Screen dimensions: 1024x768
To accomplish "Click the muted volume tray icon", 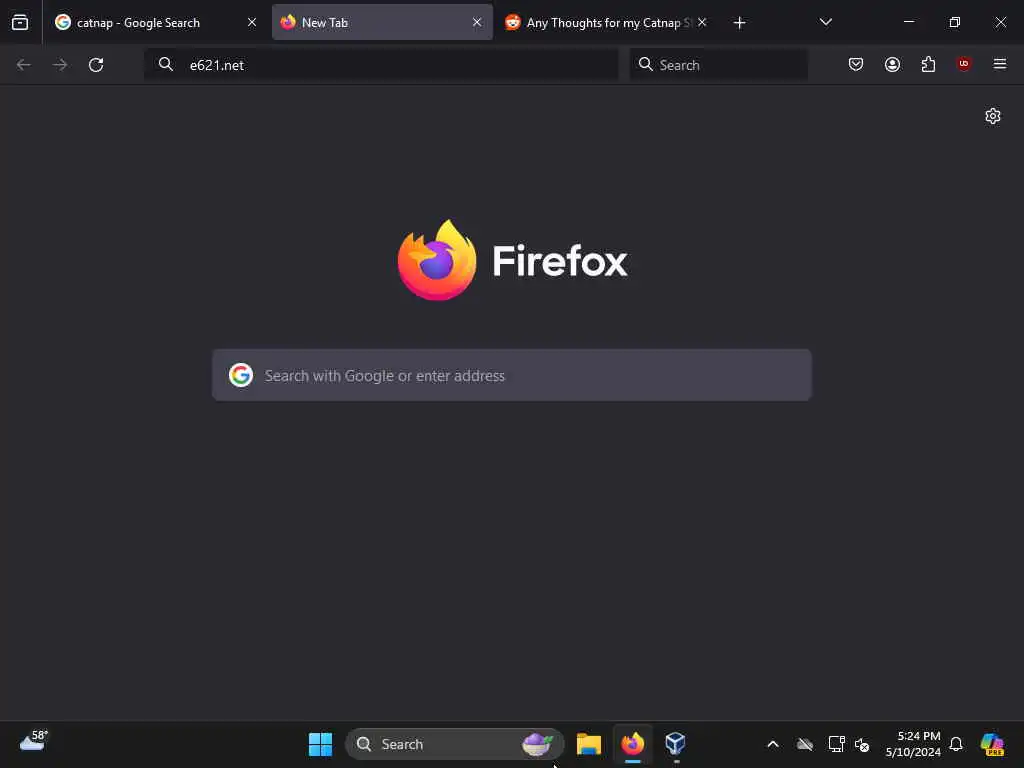I will [862, 744].
